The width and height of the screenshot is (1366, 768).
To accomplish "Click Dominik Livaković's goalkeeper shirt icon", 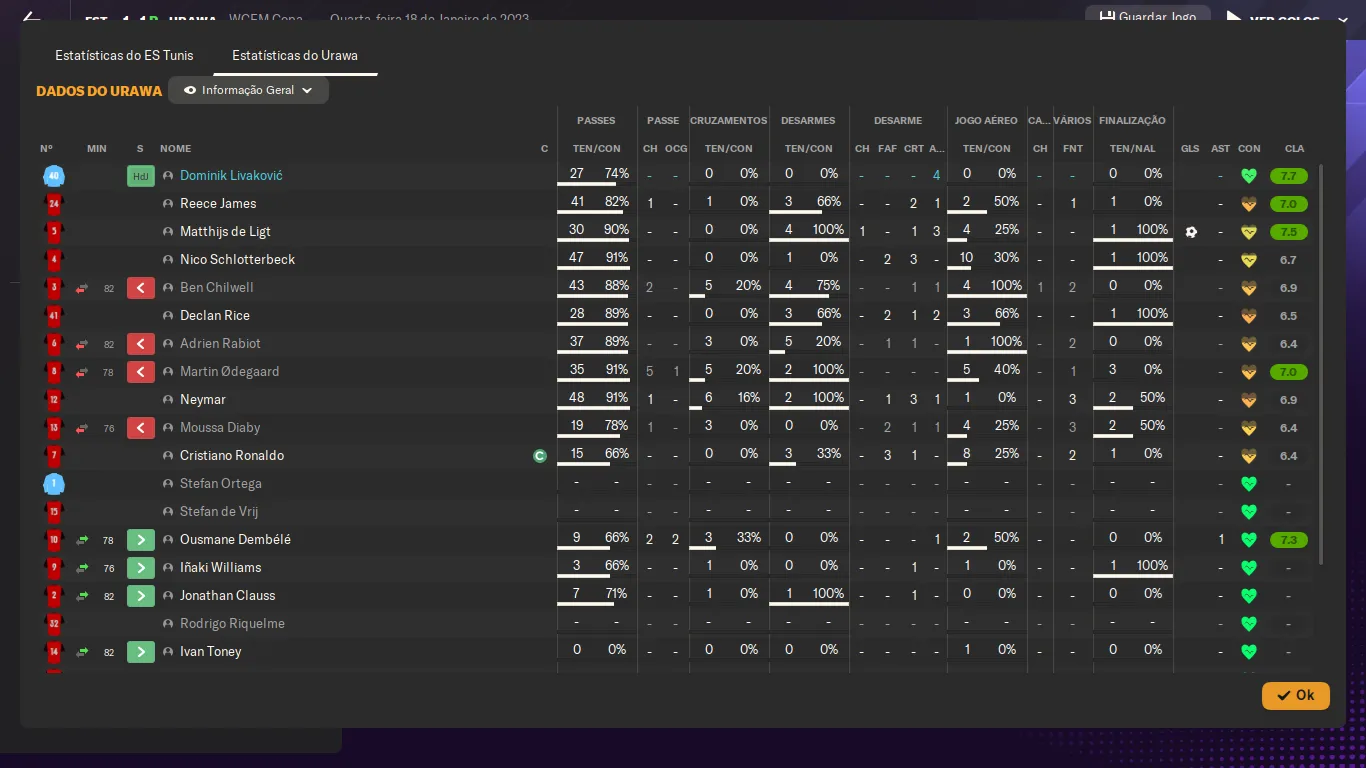I will pyautogui.click(x=54, y=176).
